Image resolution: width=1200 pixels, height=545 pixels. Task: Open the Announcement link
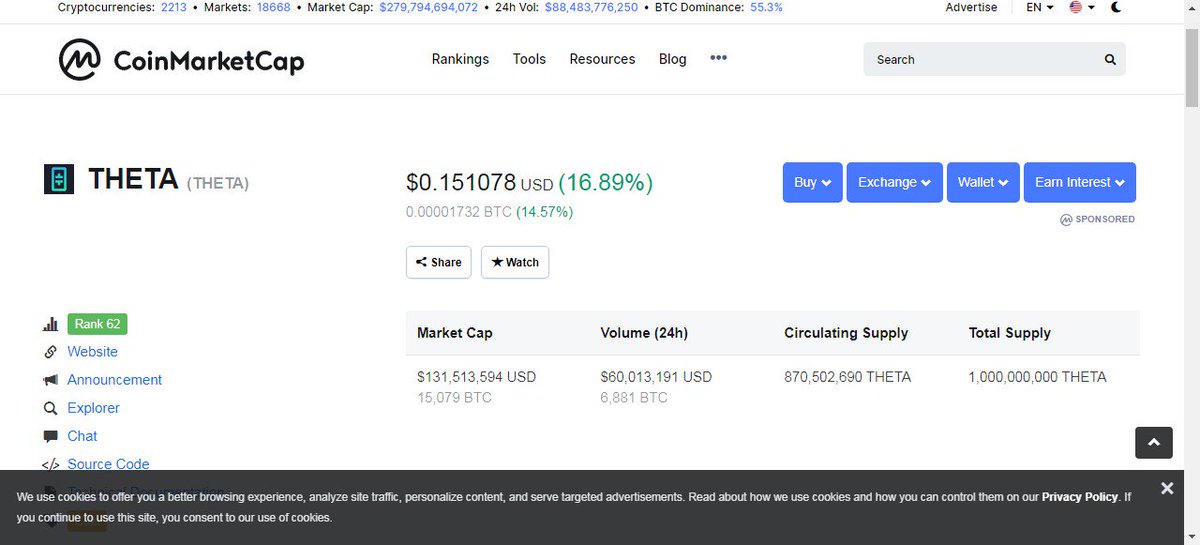pos(114,380)
